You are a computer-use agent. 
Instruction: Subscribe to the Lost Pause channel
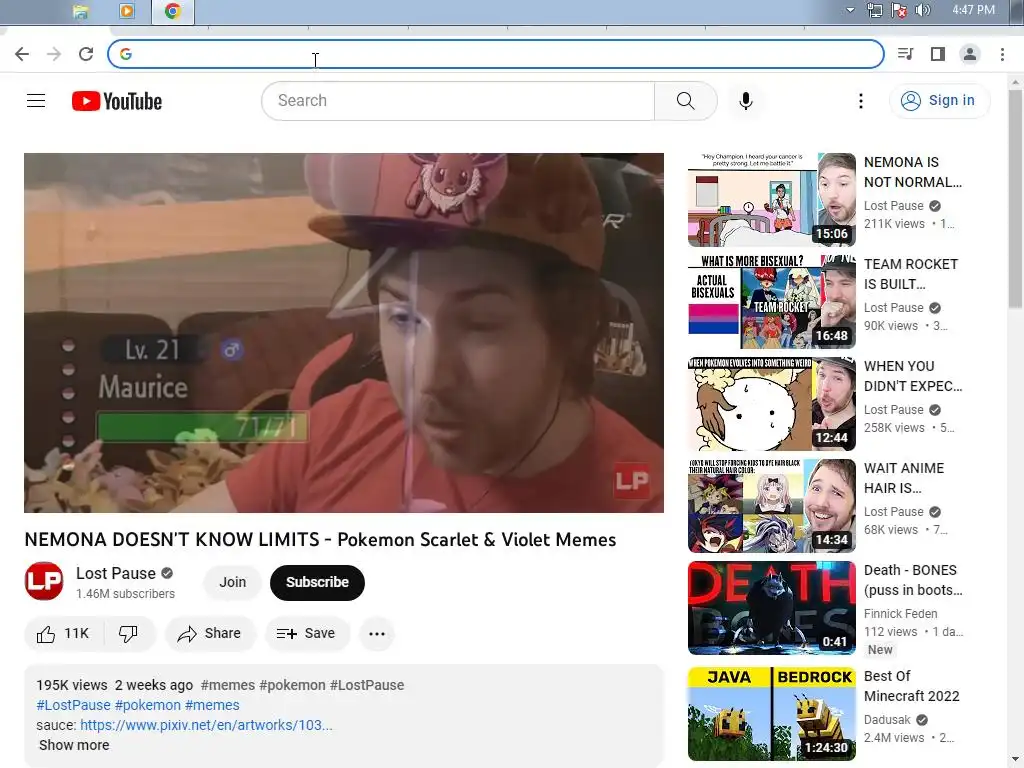pos(317,582)
